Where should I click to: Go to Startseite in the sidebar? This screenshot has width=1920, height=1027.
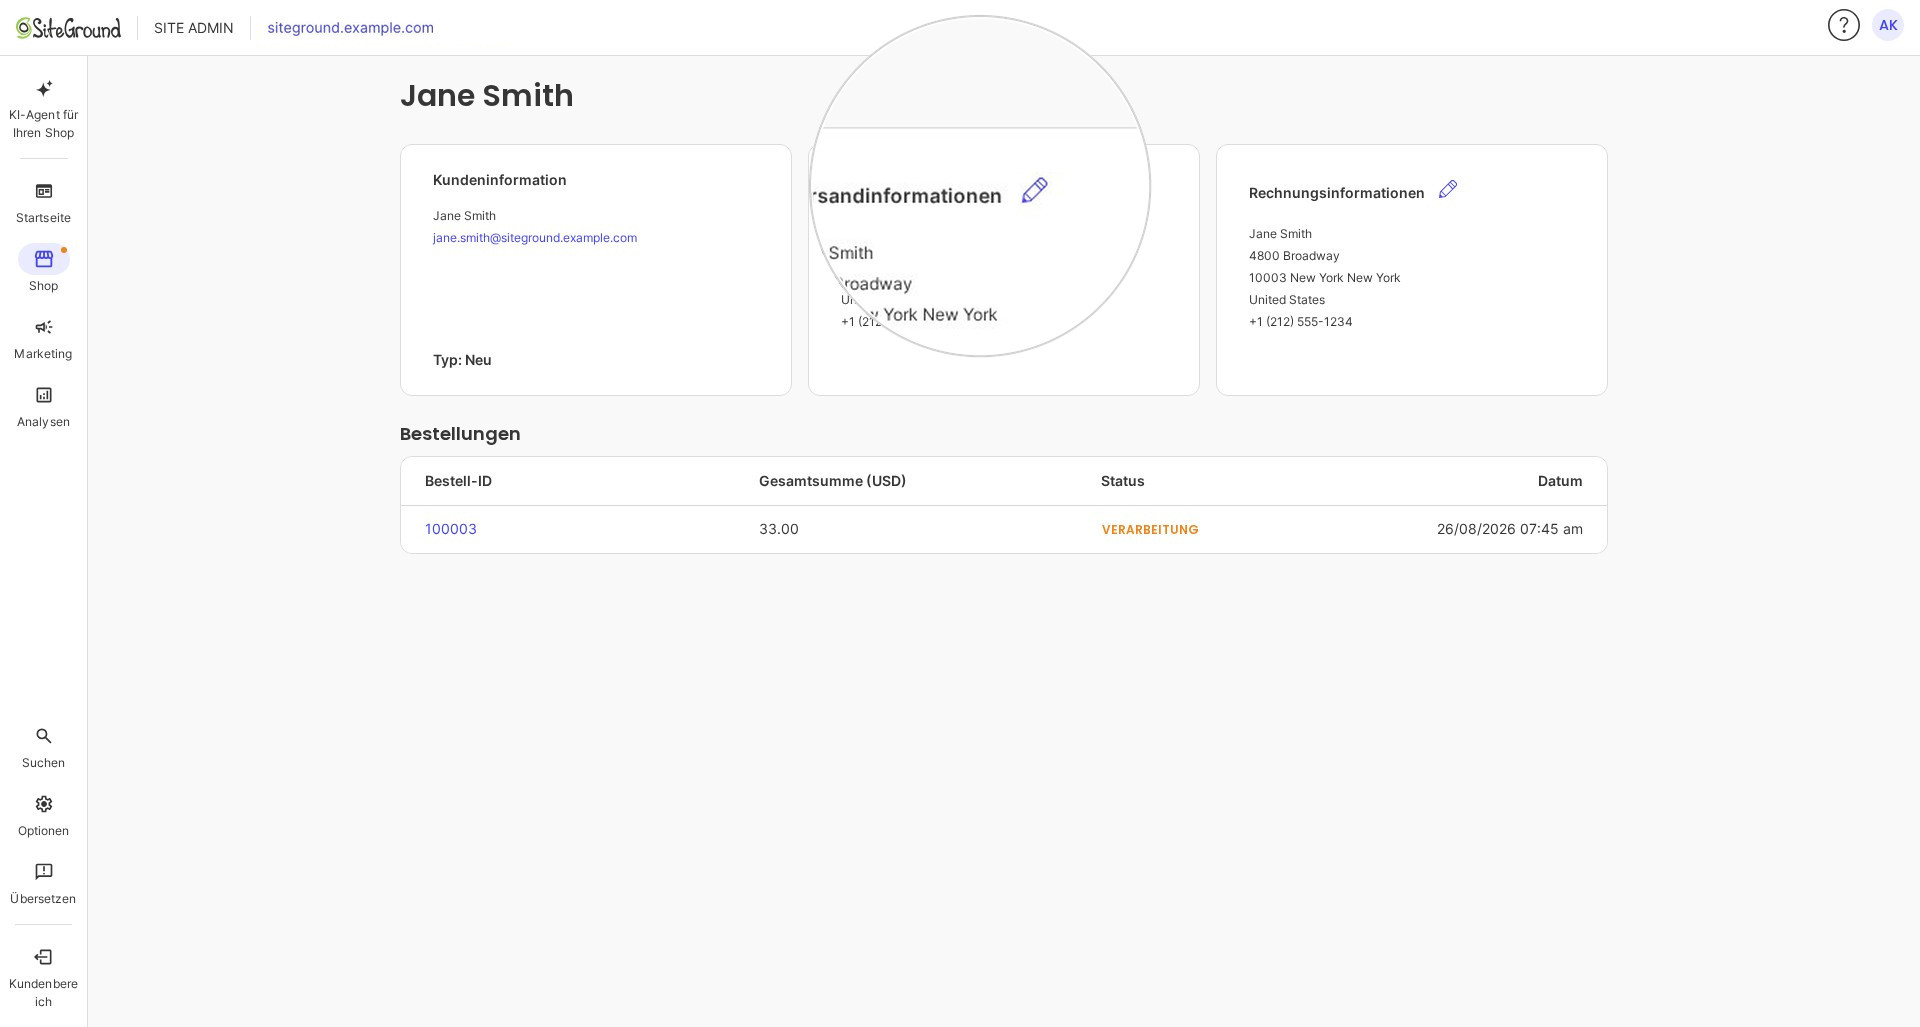[43, 203]
